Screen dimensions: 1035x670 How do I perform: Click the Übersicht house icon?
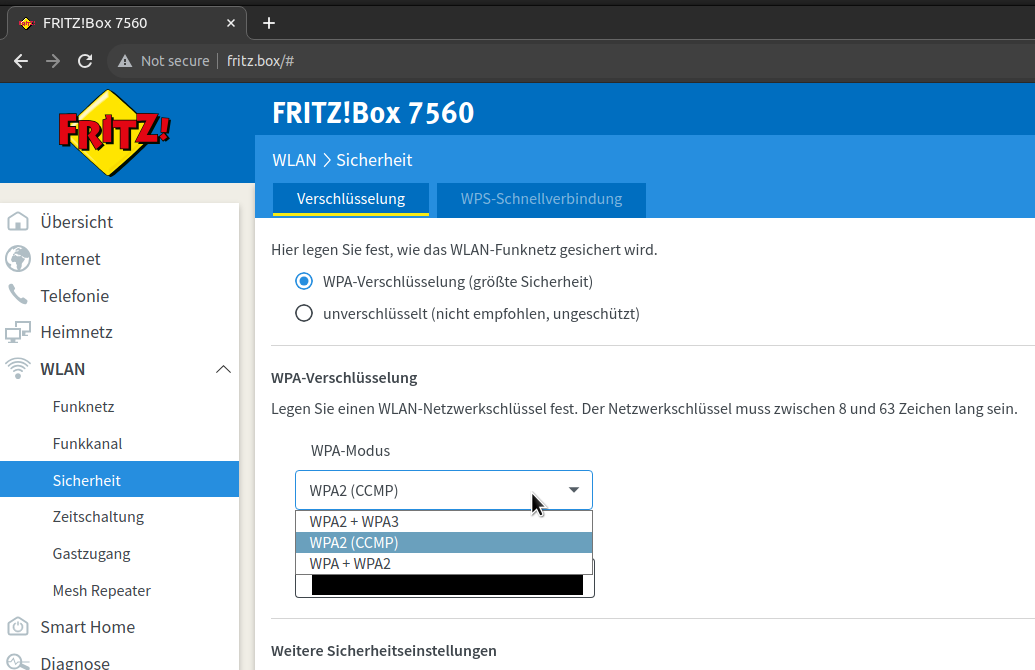19,222
